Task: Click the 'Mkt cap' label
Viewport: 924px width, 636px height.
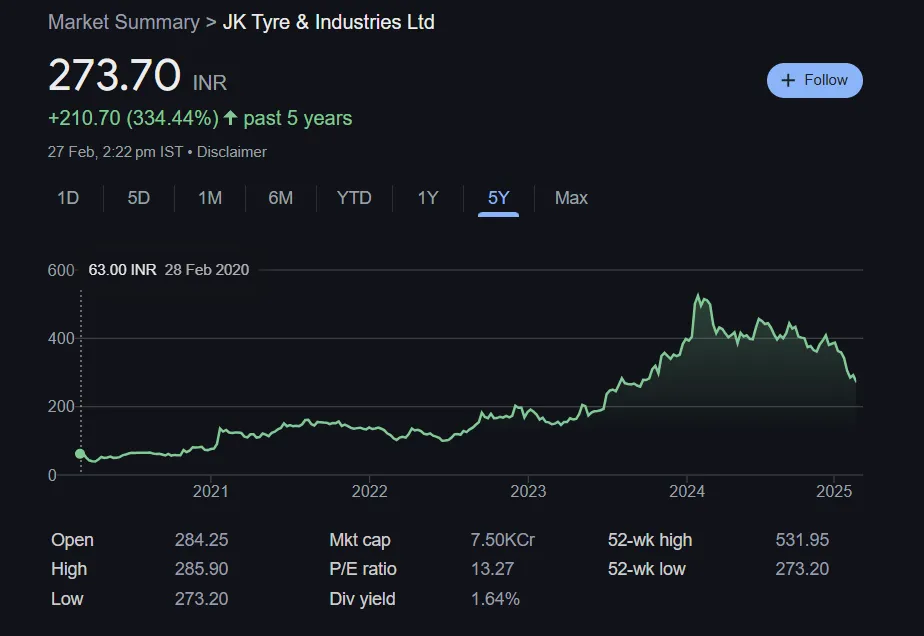Action: (360, 540)
